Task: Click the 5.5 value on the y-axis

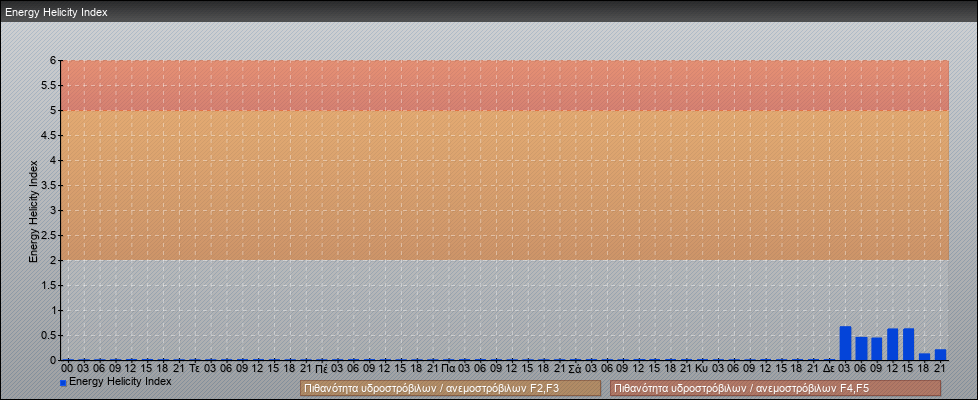Action: [x=49, y=85]
